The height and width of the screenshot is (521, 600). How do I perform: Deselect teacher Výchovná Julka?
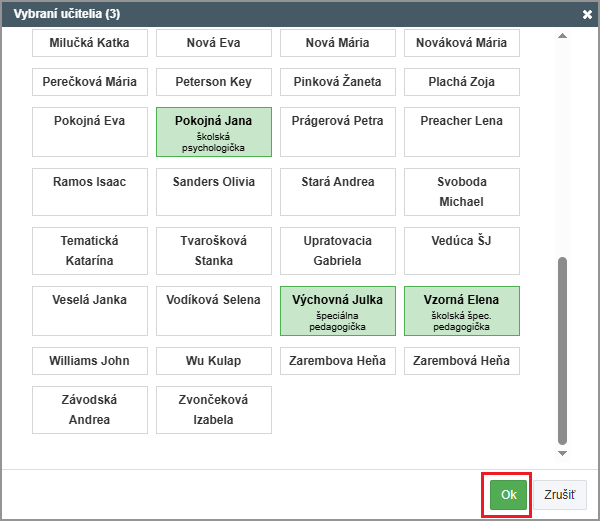point(338,310)
